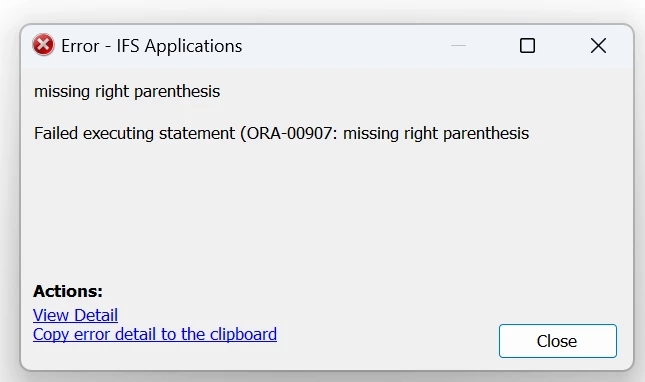Screen dimensions: 645x382
Task: Click the bold Actions: label
Action: pos(68,291)
